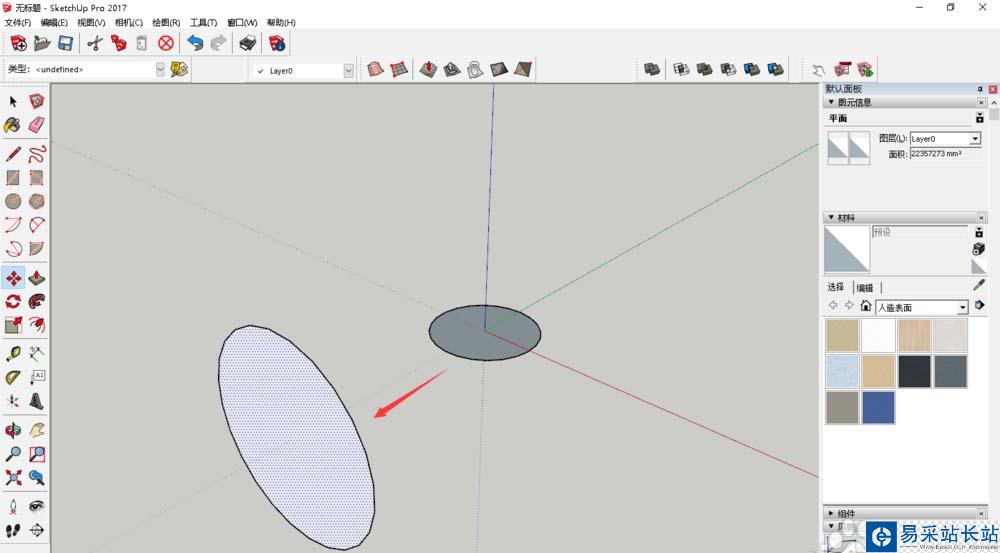Activate the Look Around eye tool
The height and width of the screenshot is (553, 1000).
(x=37, y=506)
